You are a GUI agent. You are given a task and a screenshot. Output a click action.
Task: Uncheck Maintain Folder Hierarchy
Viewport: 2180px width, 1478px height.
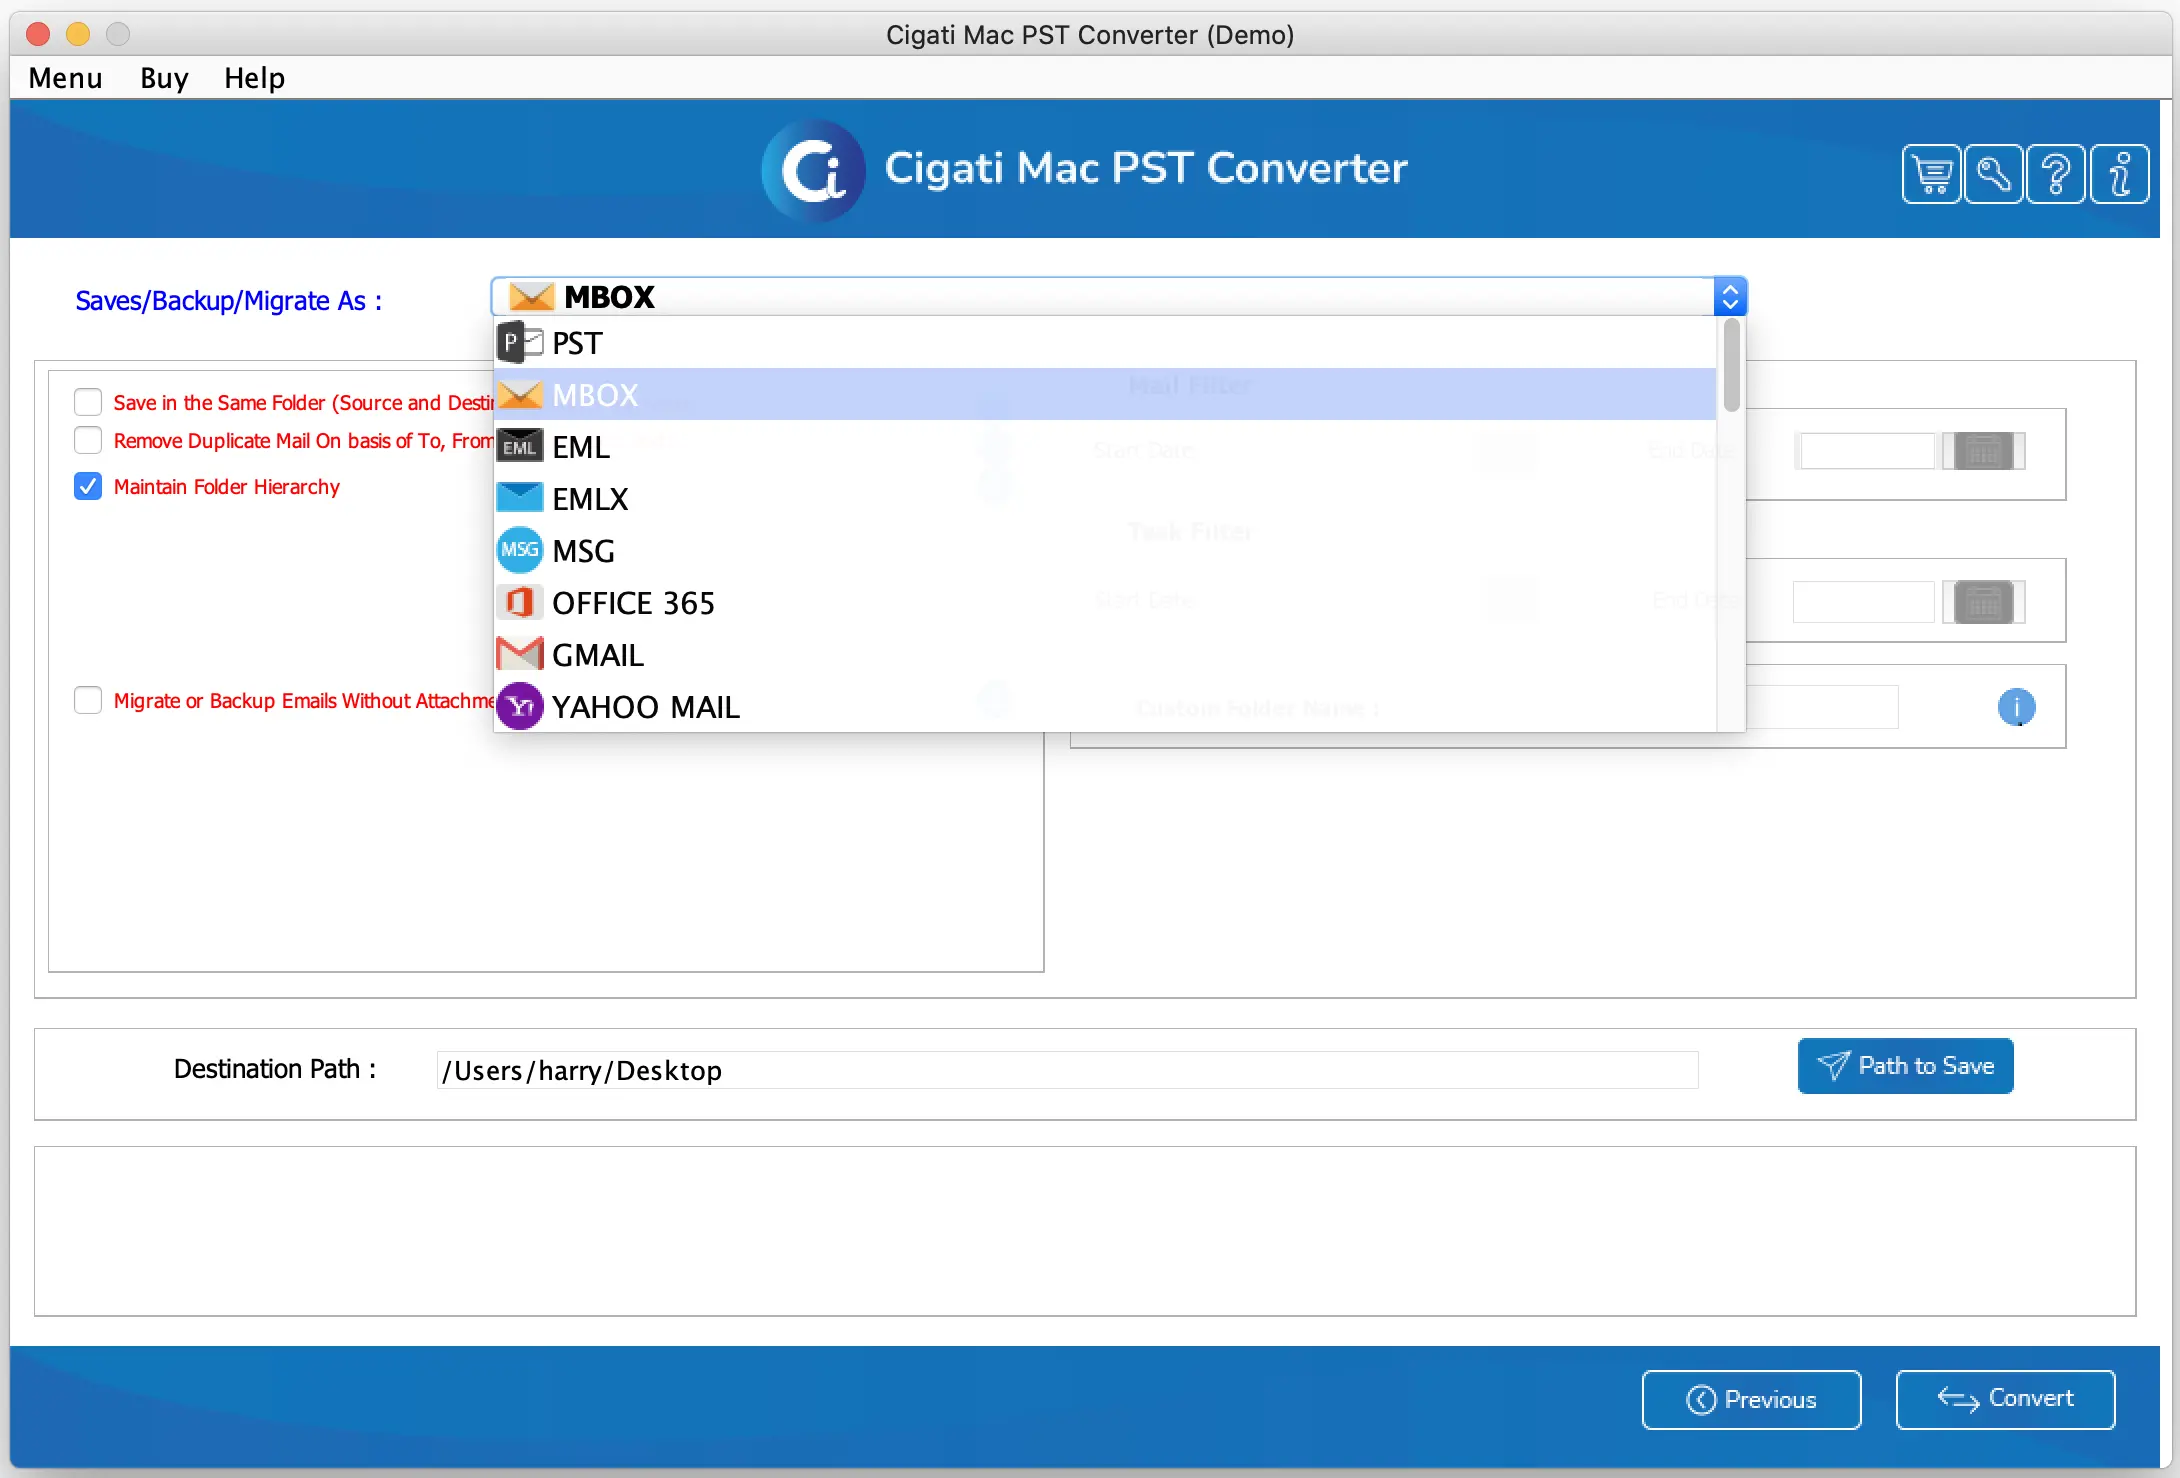point(88,486)
